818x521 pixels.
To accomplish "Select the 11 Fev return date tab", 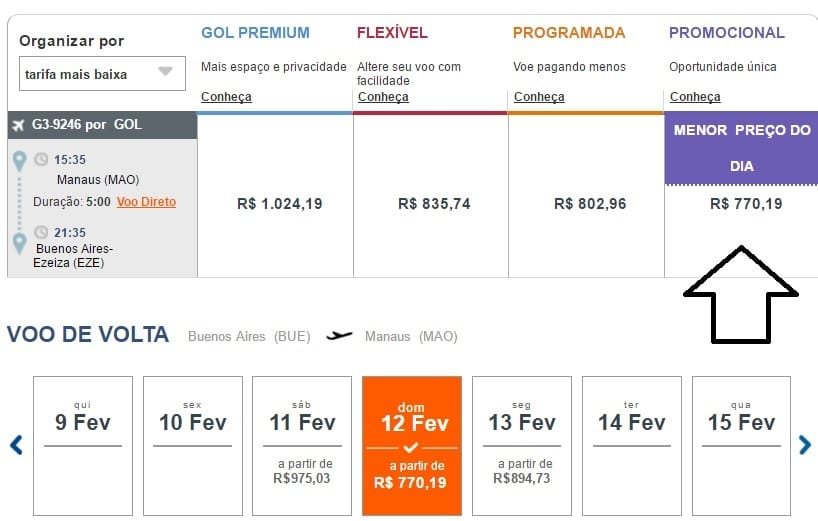I will (x=302, y=446).
